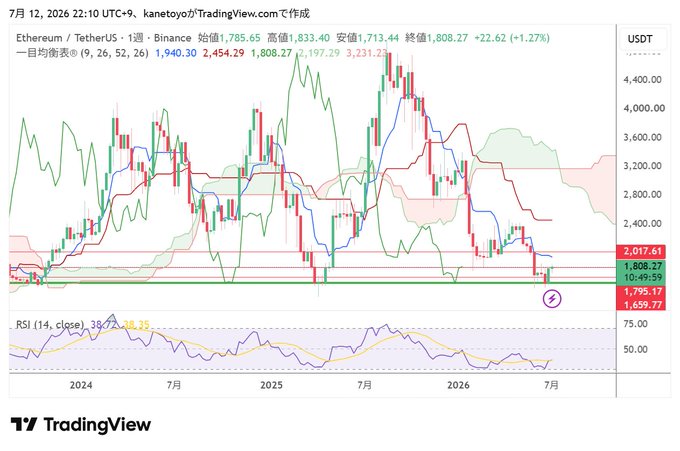Viewport: 680px width, 451px height.
Task: Click the TradingView logo at bottom
Action: pos(81,425)
